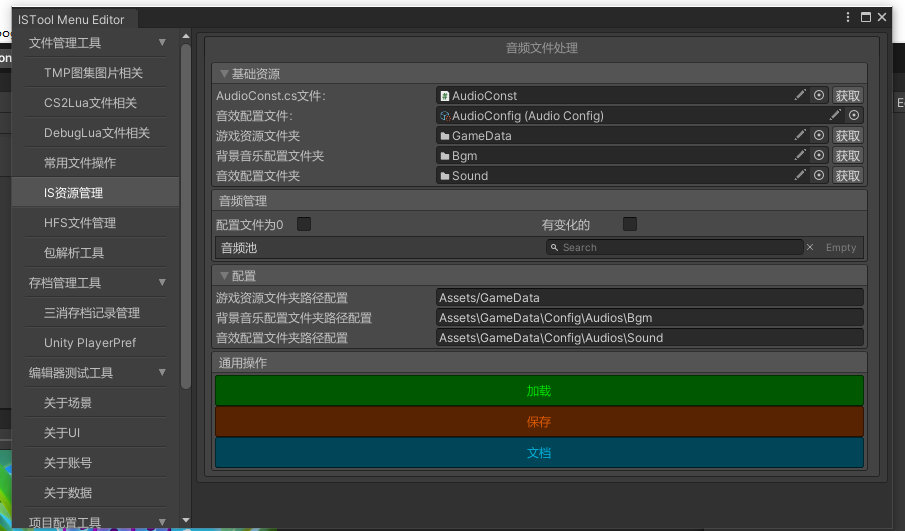Click pencil edit icon in AudioConst row
The height and width of the screenshot is (531, 905).
click(x=800, y=95)
